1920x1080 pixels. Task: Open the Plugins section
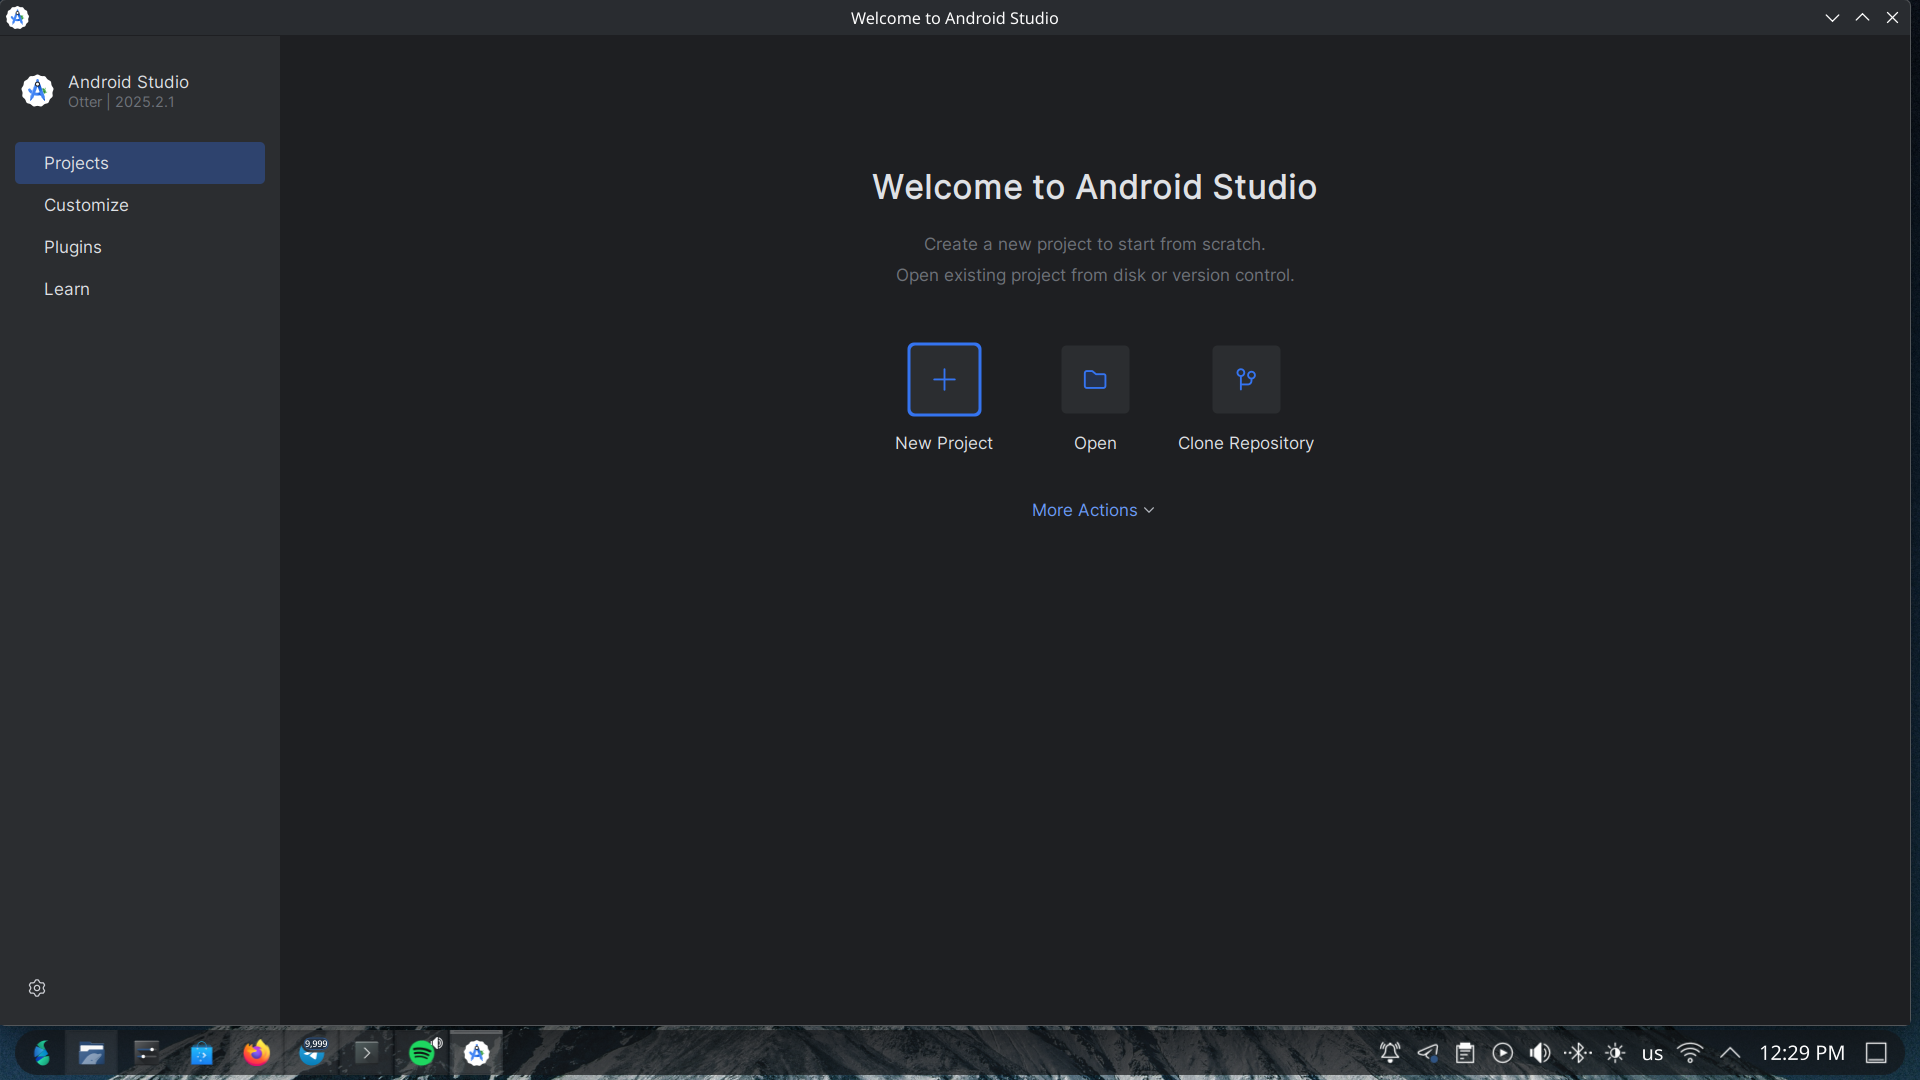[x=73, y=247]
